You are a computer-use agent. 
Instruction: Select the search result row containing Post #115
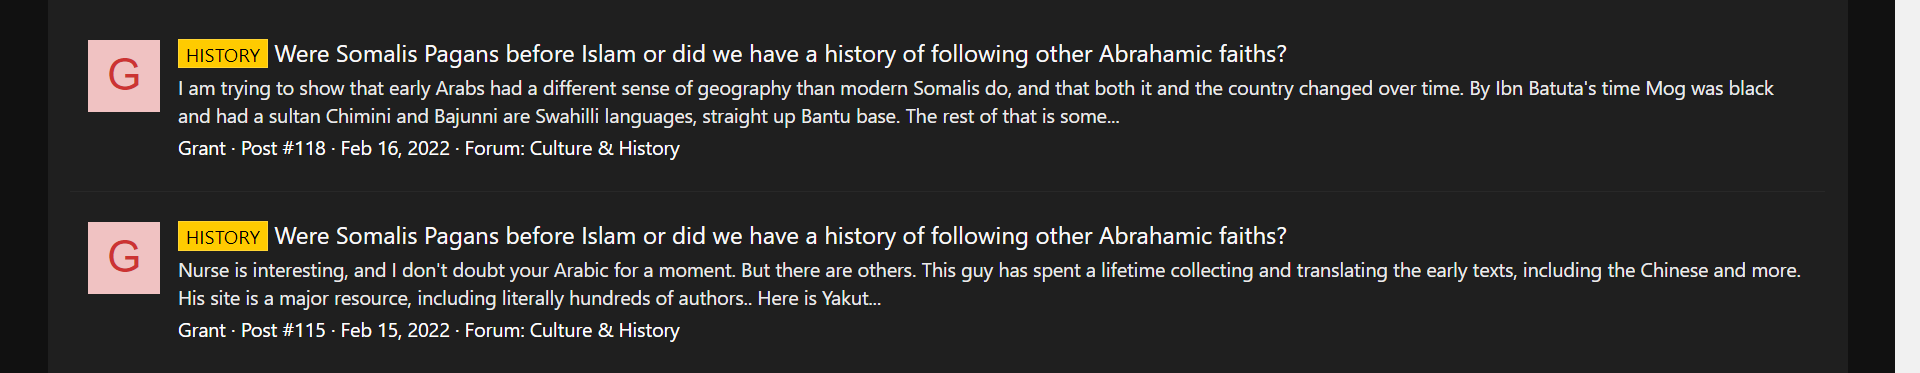point(948,282)
